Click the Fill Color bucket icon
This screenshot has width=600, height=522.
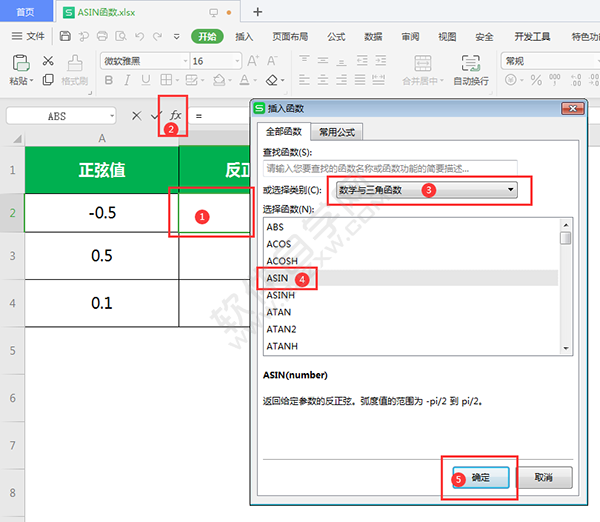[219, 80]
